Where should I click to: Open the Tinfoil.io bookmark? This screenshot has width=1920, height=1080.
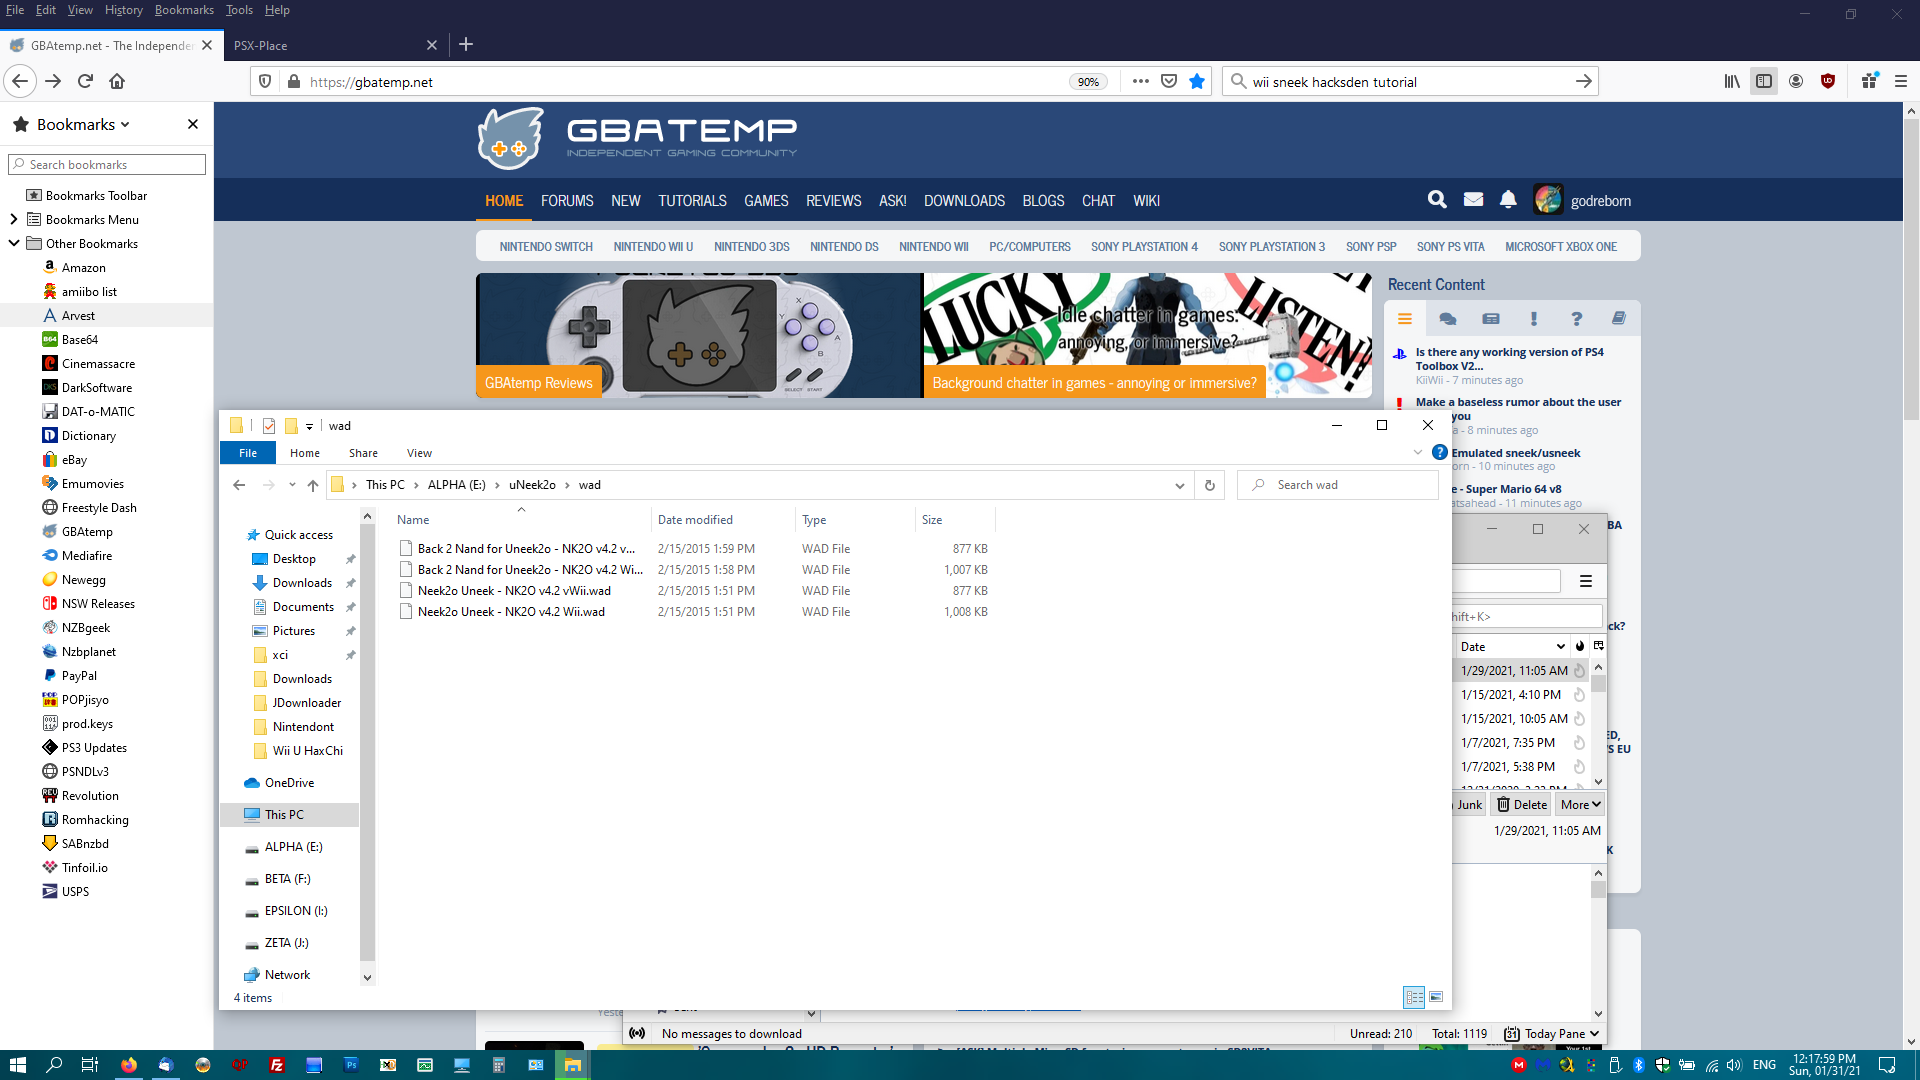coord(84,867)
